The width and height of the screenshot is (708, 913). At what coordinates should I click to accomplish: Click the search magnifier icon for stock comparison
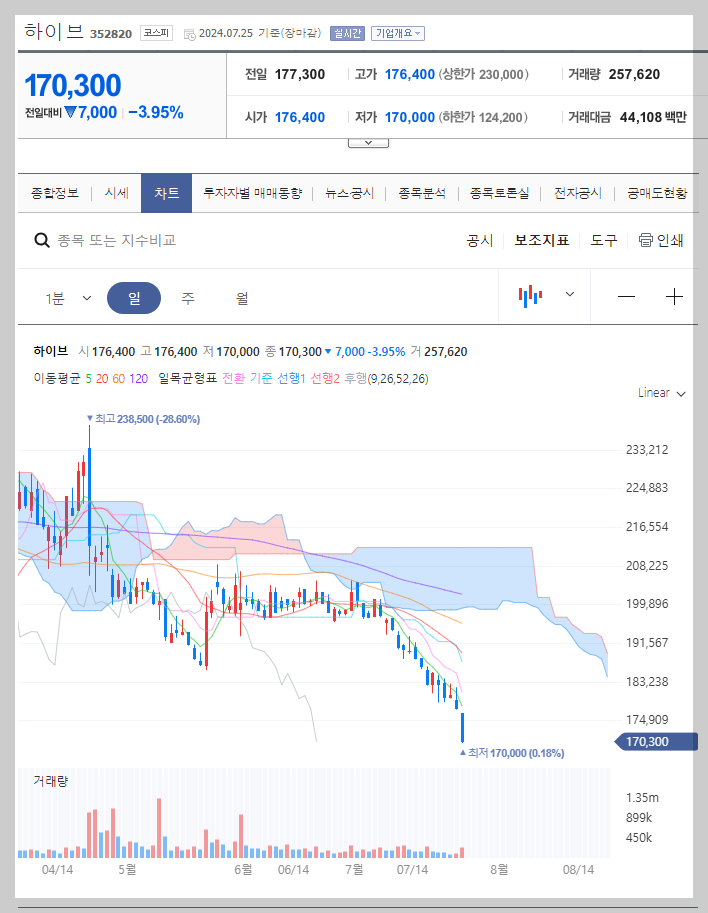[x=41, y=241]
